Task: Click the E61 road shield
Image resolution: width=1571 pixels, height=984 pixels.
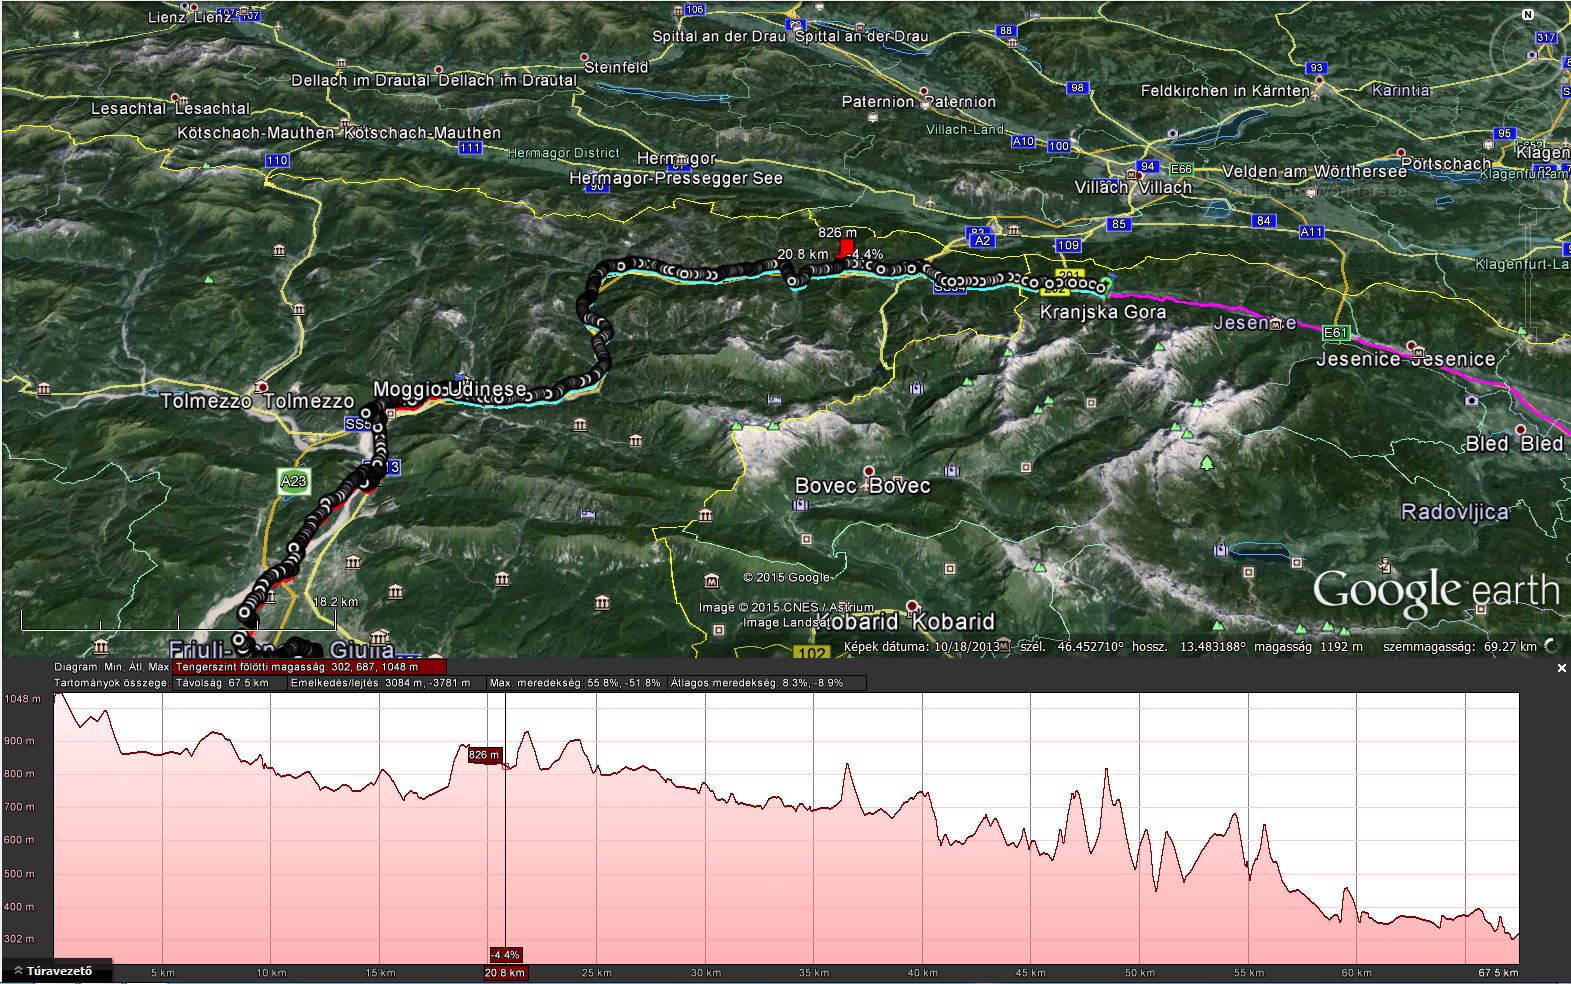Action: pos(1334,332)
